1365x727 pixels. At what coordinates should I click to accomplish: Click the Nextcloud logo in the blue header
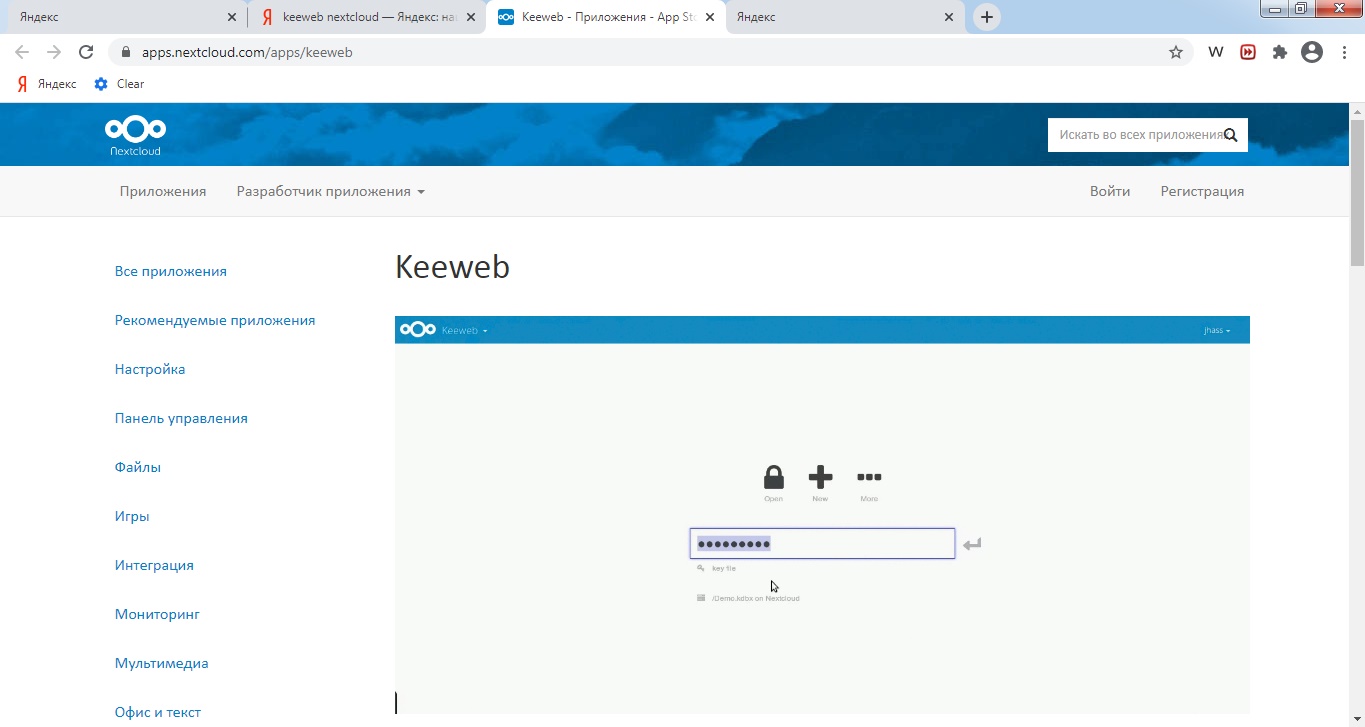click(134, 134)
